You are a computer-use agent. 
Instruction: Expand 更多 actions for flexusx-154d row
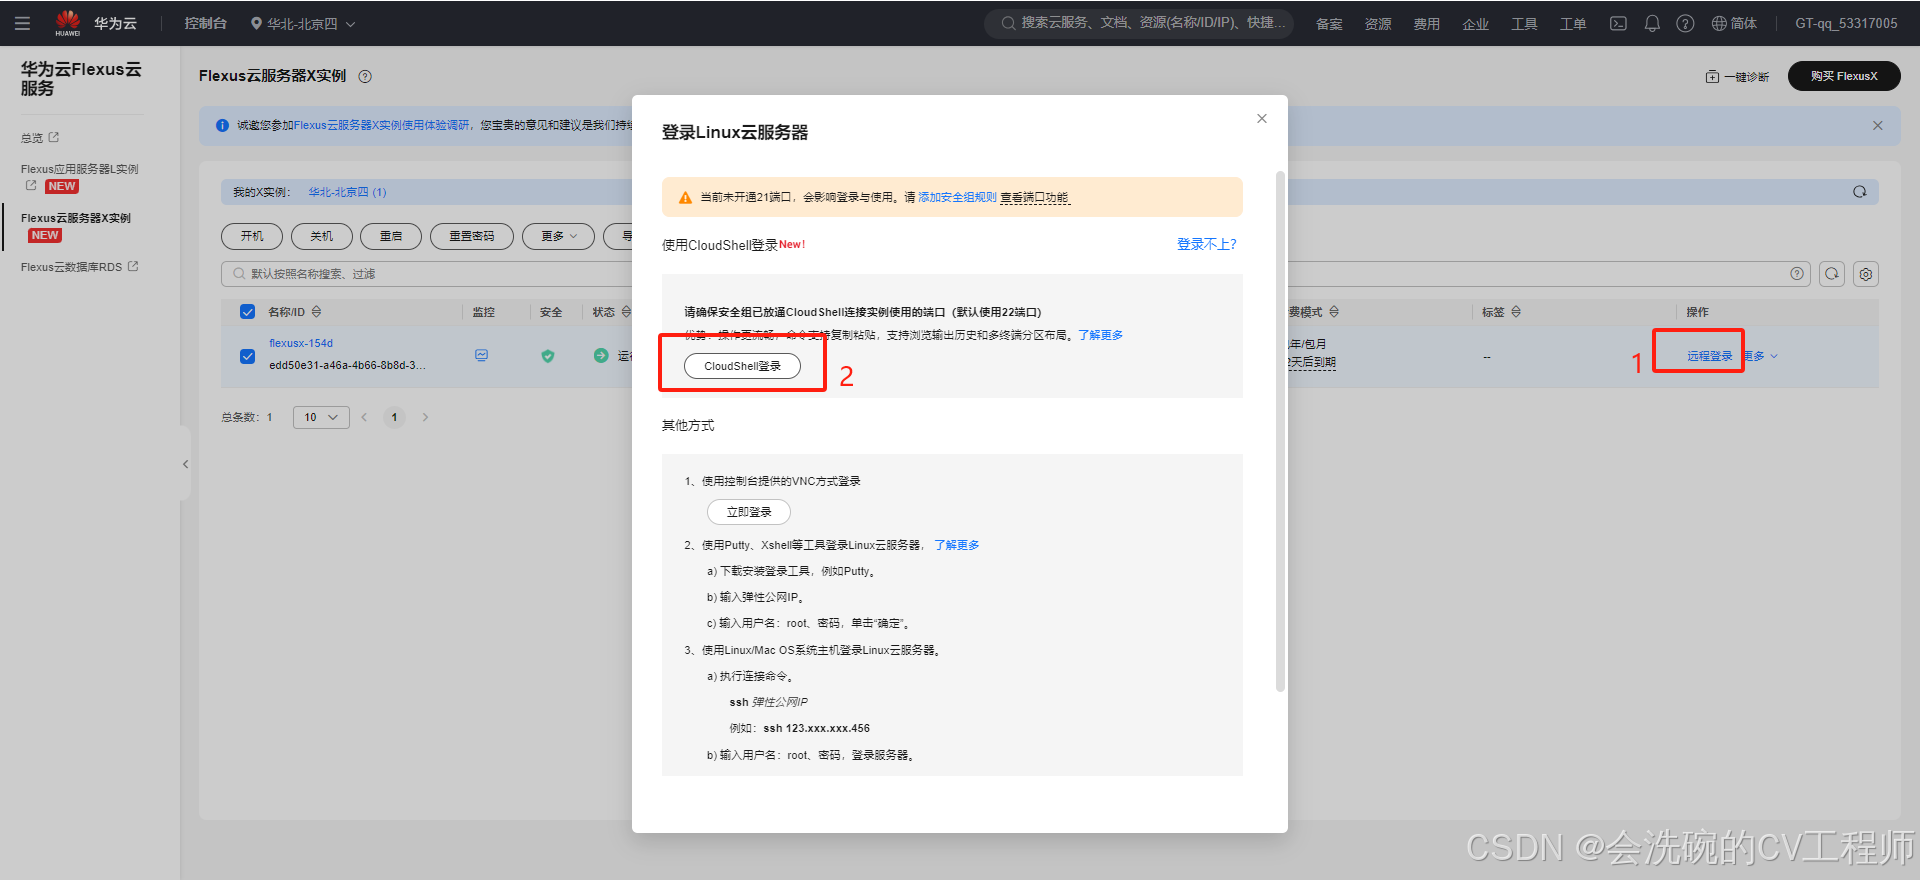pyautogui.click(x=1762, y=356)
